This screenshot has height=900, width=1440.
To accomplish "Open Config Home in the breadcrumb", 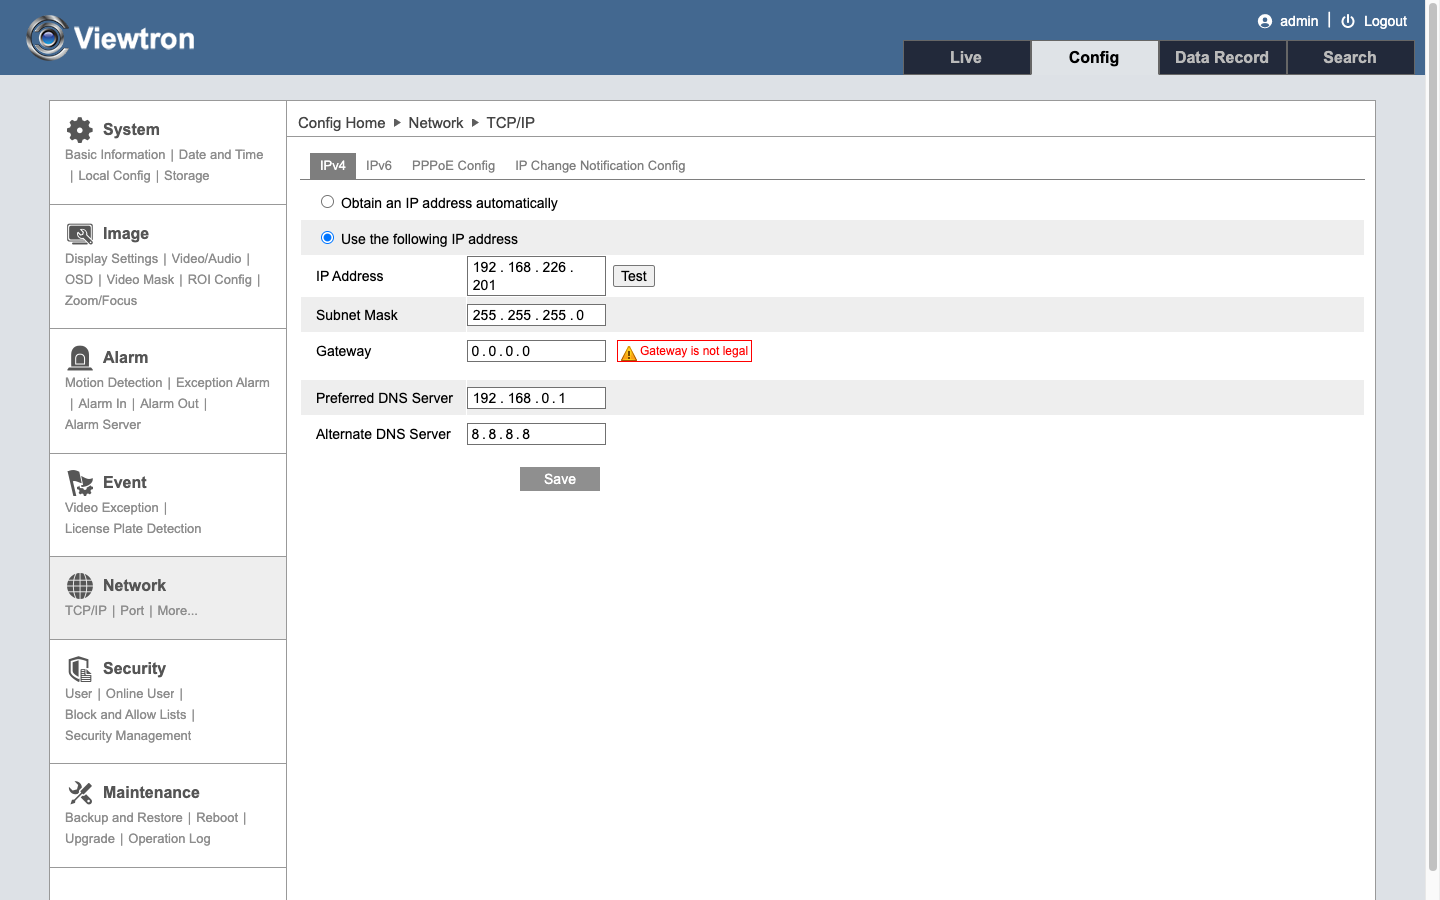I will pos(342,123).
